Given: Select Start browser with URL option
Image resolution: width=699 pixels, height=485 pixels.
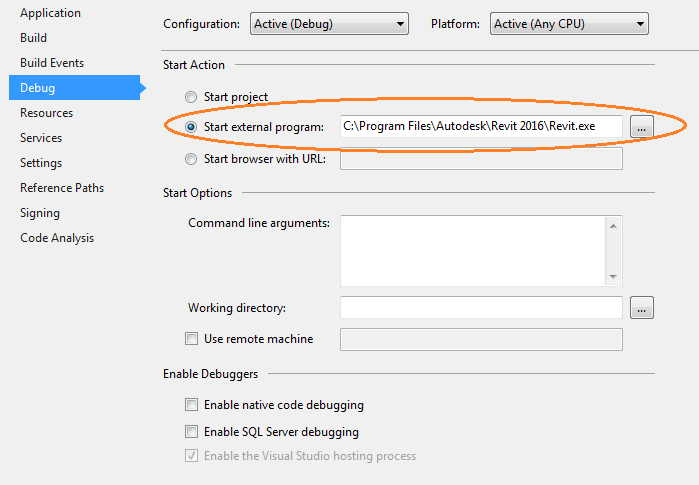Looking at the screenshot, I should [191, 158].
